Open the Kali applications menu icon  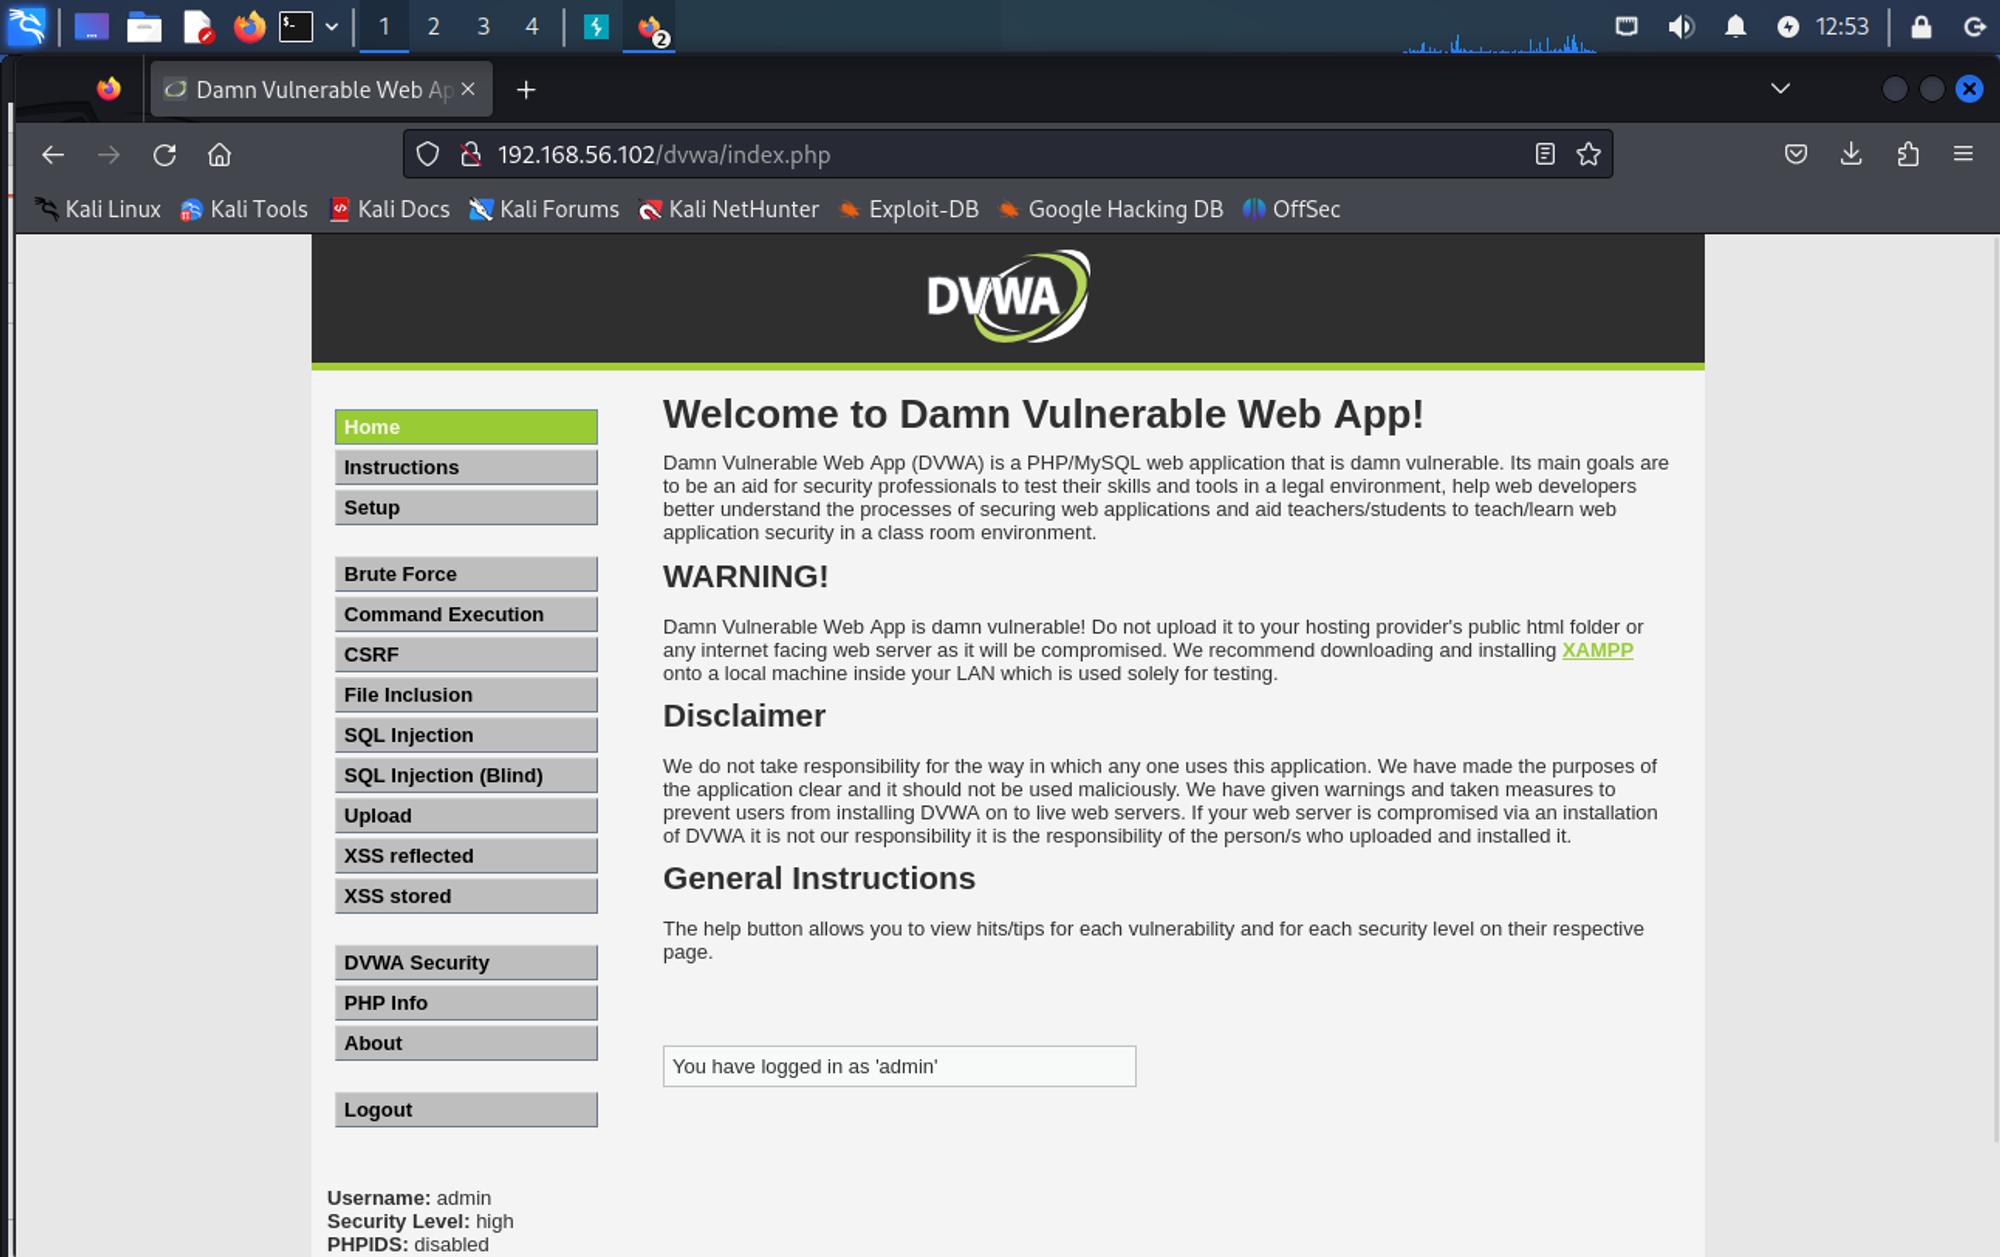pos(26,26)
